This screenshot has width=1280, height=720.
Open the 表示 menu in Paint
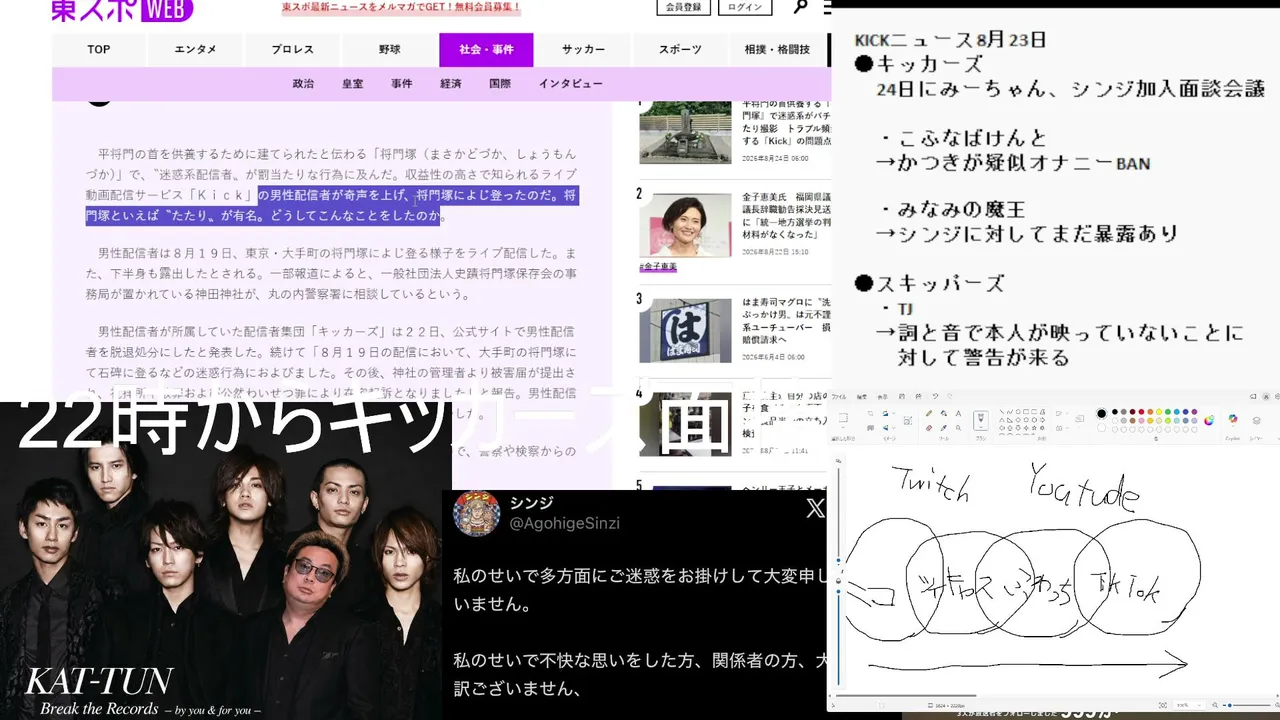coord(883,396)
